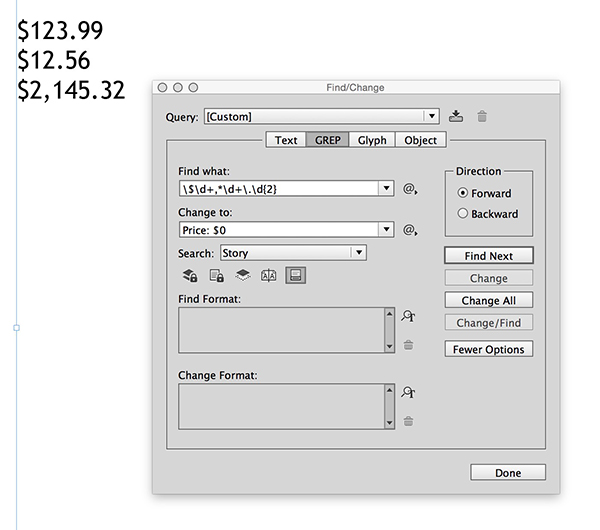Click Change Format scrollbar up arrow

[x=390, y=390]
